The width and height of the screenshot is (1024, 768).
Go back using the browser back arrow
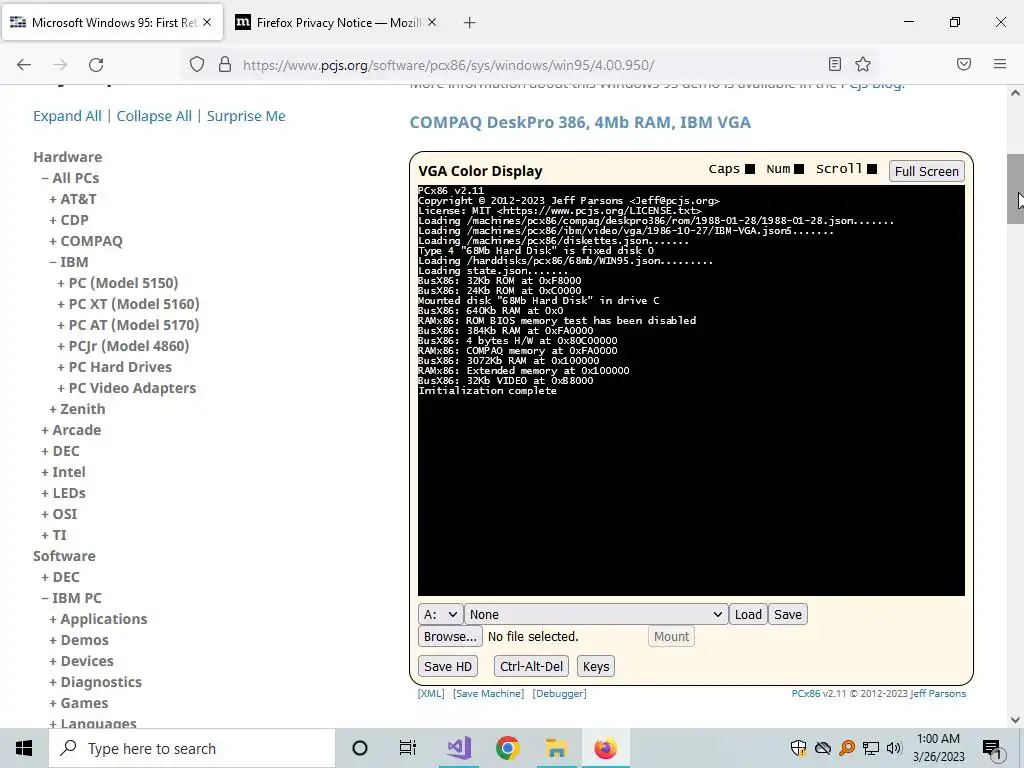[x=24, y=65]
